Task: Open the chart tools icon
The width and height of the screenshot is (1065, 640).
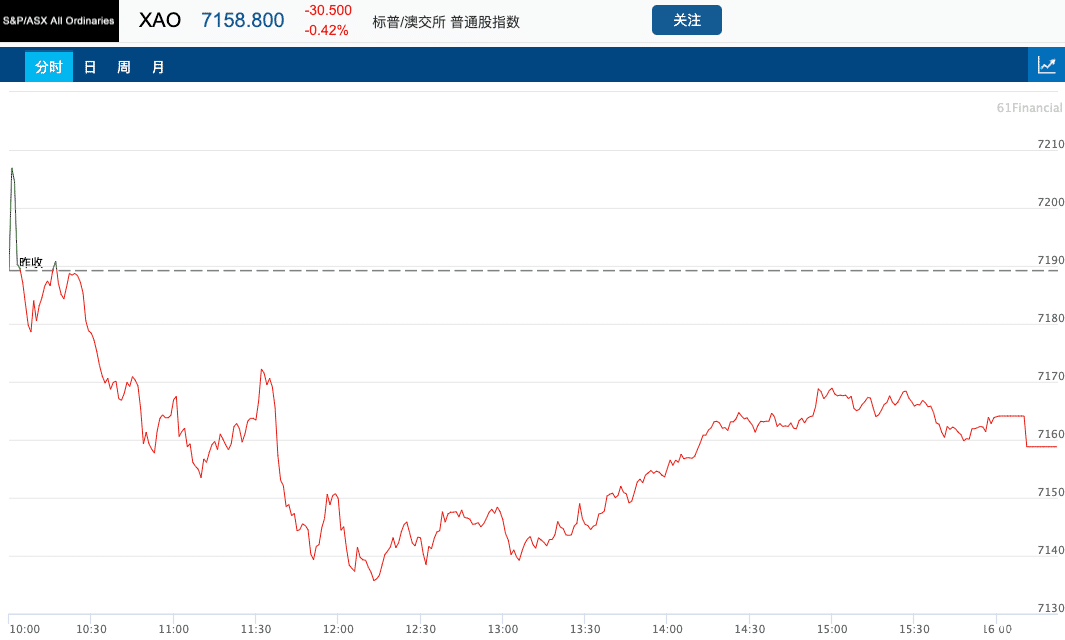Action: point(1047,65)
